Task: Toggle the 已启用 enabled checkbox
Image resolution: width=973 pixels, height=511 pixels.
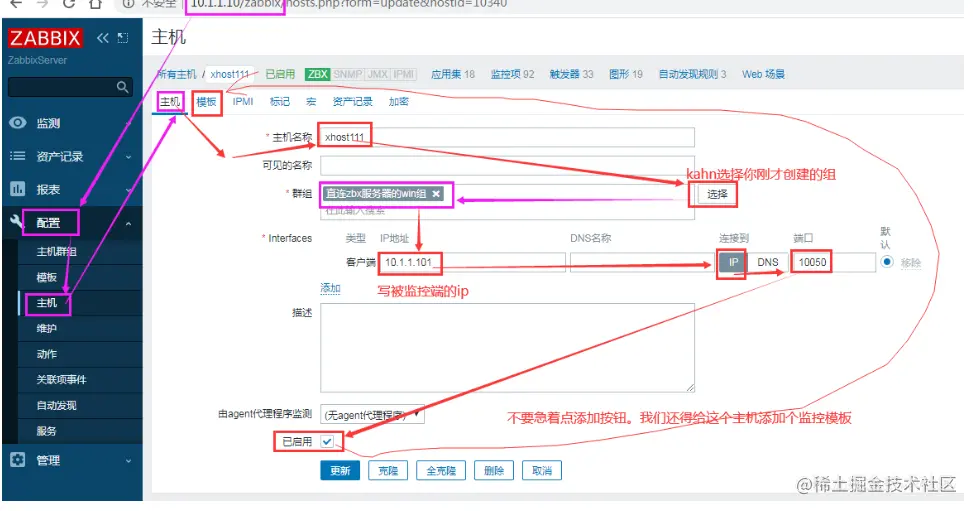Action: pyautogui.click(x=327, y=441)
